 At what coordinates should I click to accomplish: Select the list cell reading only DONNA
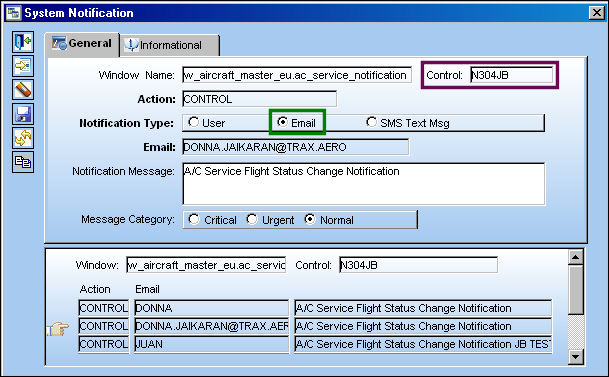click(x=212, y=308)
